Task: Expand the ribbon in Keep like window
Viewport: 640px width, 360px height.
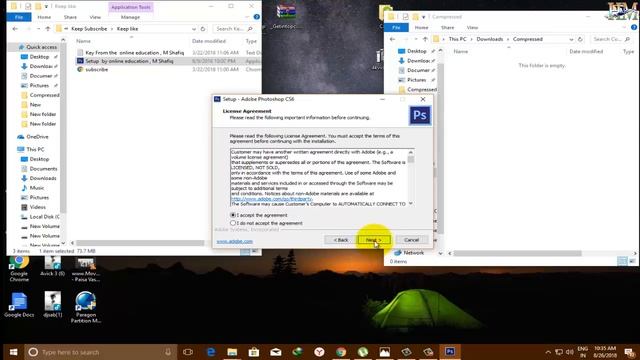Action: pyautogui.click(x=247, y=17)
